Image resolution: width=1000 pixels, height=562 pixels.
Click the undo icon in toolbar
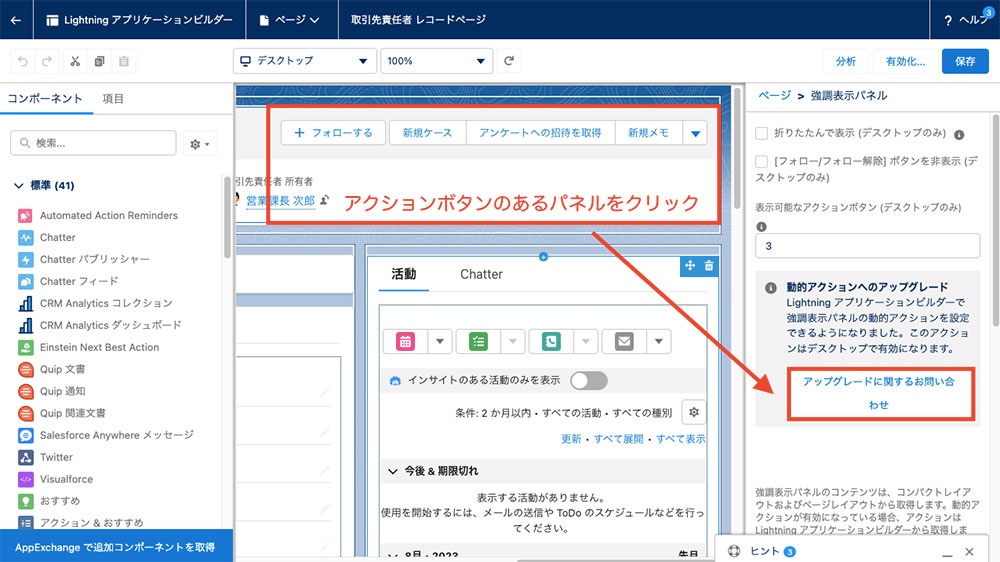[x=24, y=61]
